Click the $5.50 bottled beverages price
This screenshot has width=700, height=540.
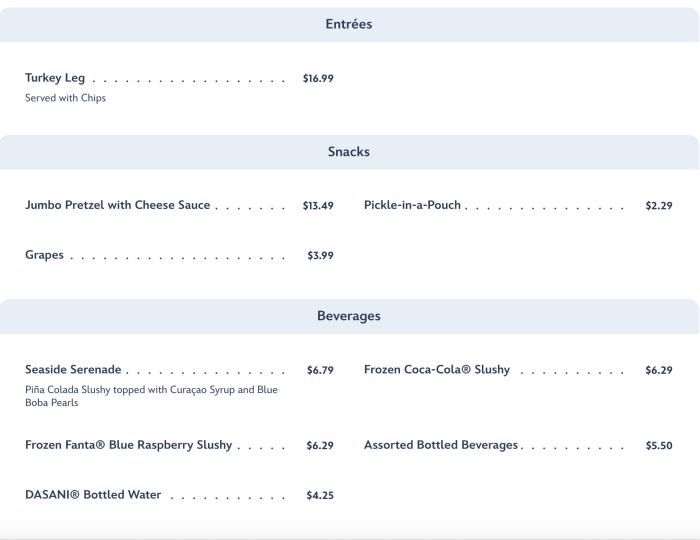click(x=659, y=446)
